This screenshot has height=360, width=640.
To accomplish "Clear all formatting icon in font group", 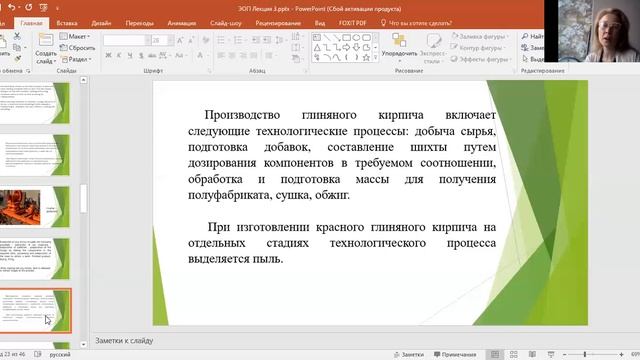I will click(x=206, y=40).
